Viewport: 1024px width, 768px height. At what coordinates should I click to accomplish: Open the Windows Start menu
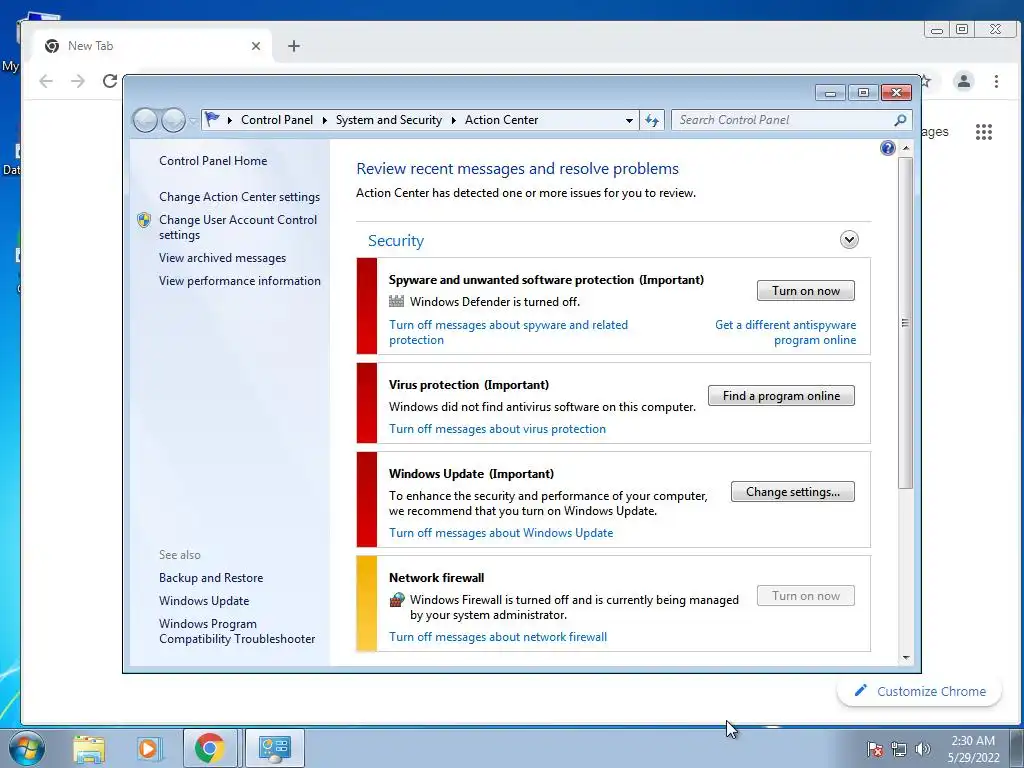coord(26,748)
